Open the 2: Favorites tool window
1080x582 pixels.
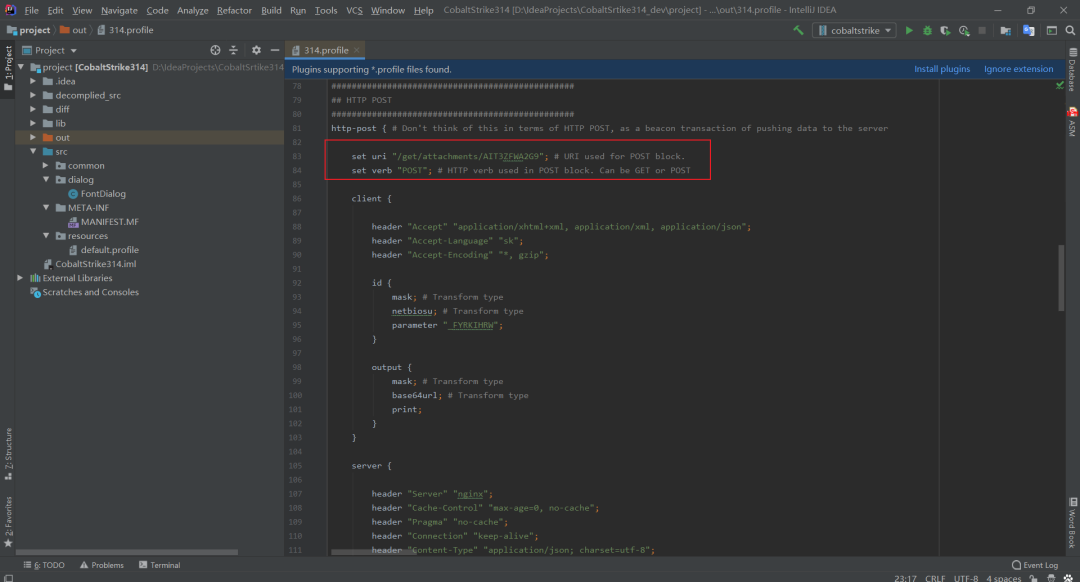click(8, 522)
